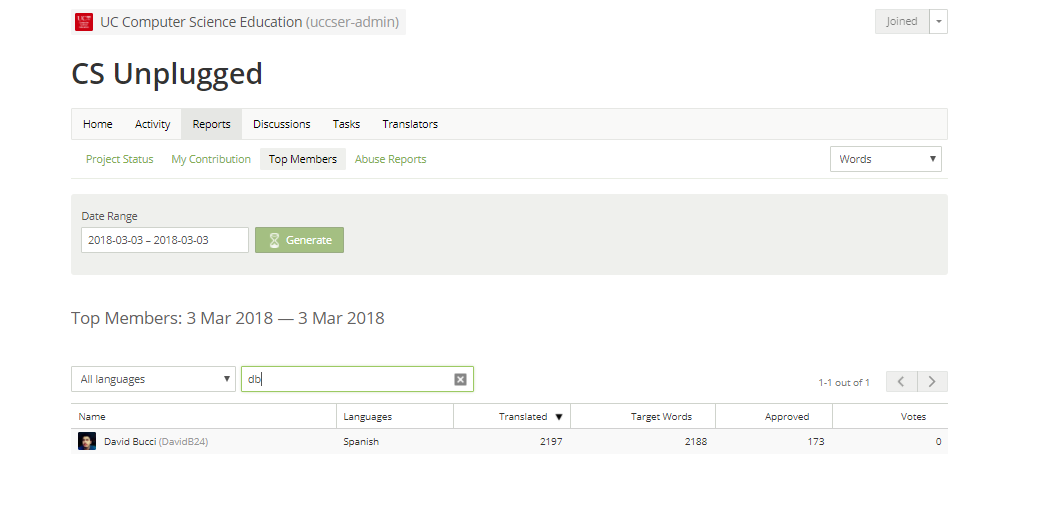Open the Abuse Reports link
Image resolution: width=1057 pixels, height=508 pixels.
(390, 159)
